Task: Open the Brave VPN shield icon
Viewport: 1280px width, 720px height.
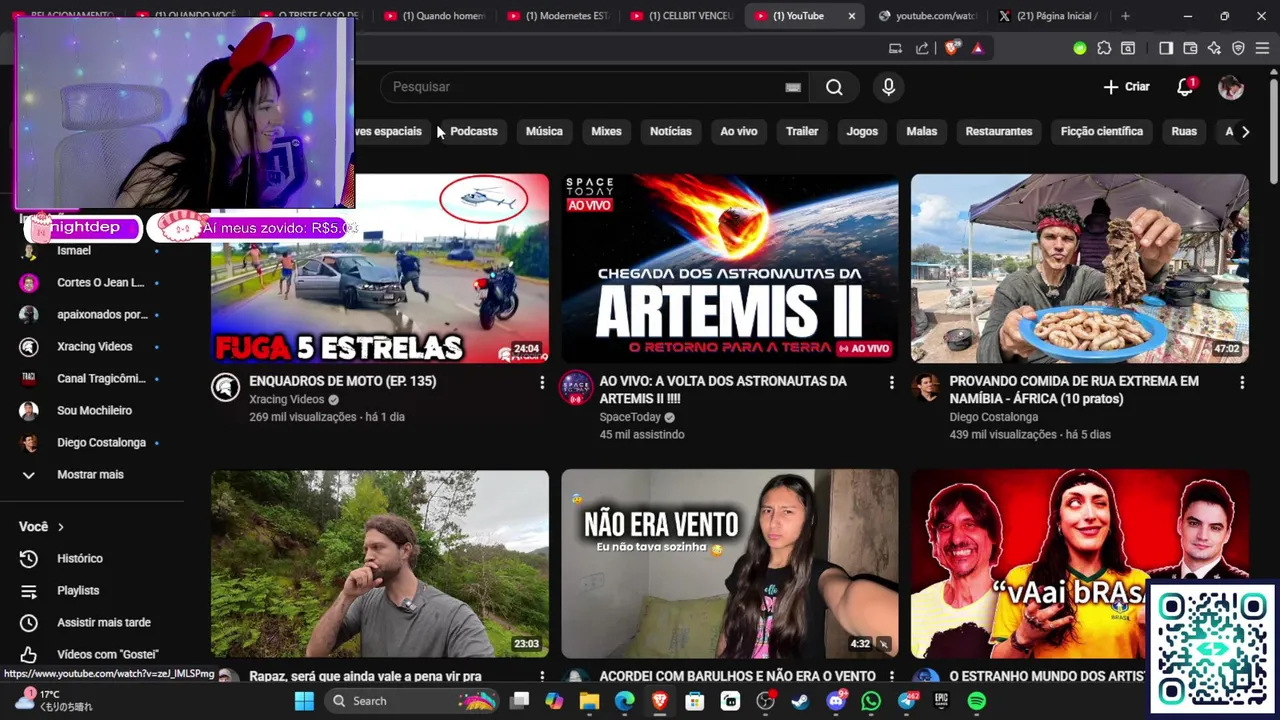Action: tap(1238, 48)
